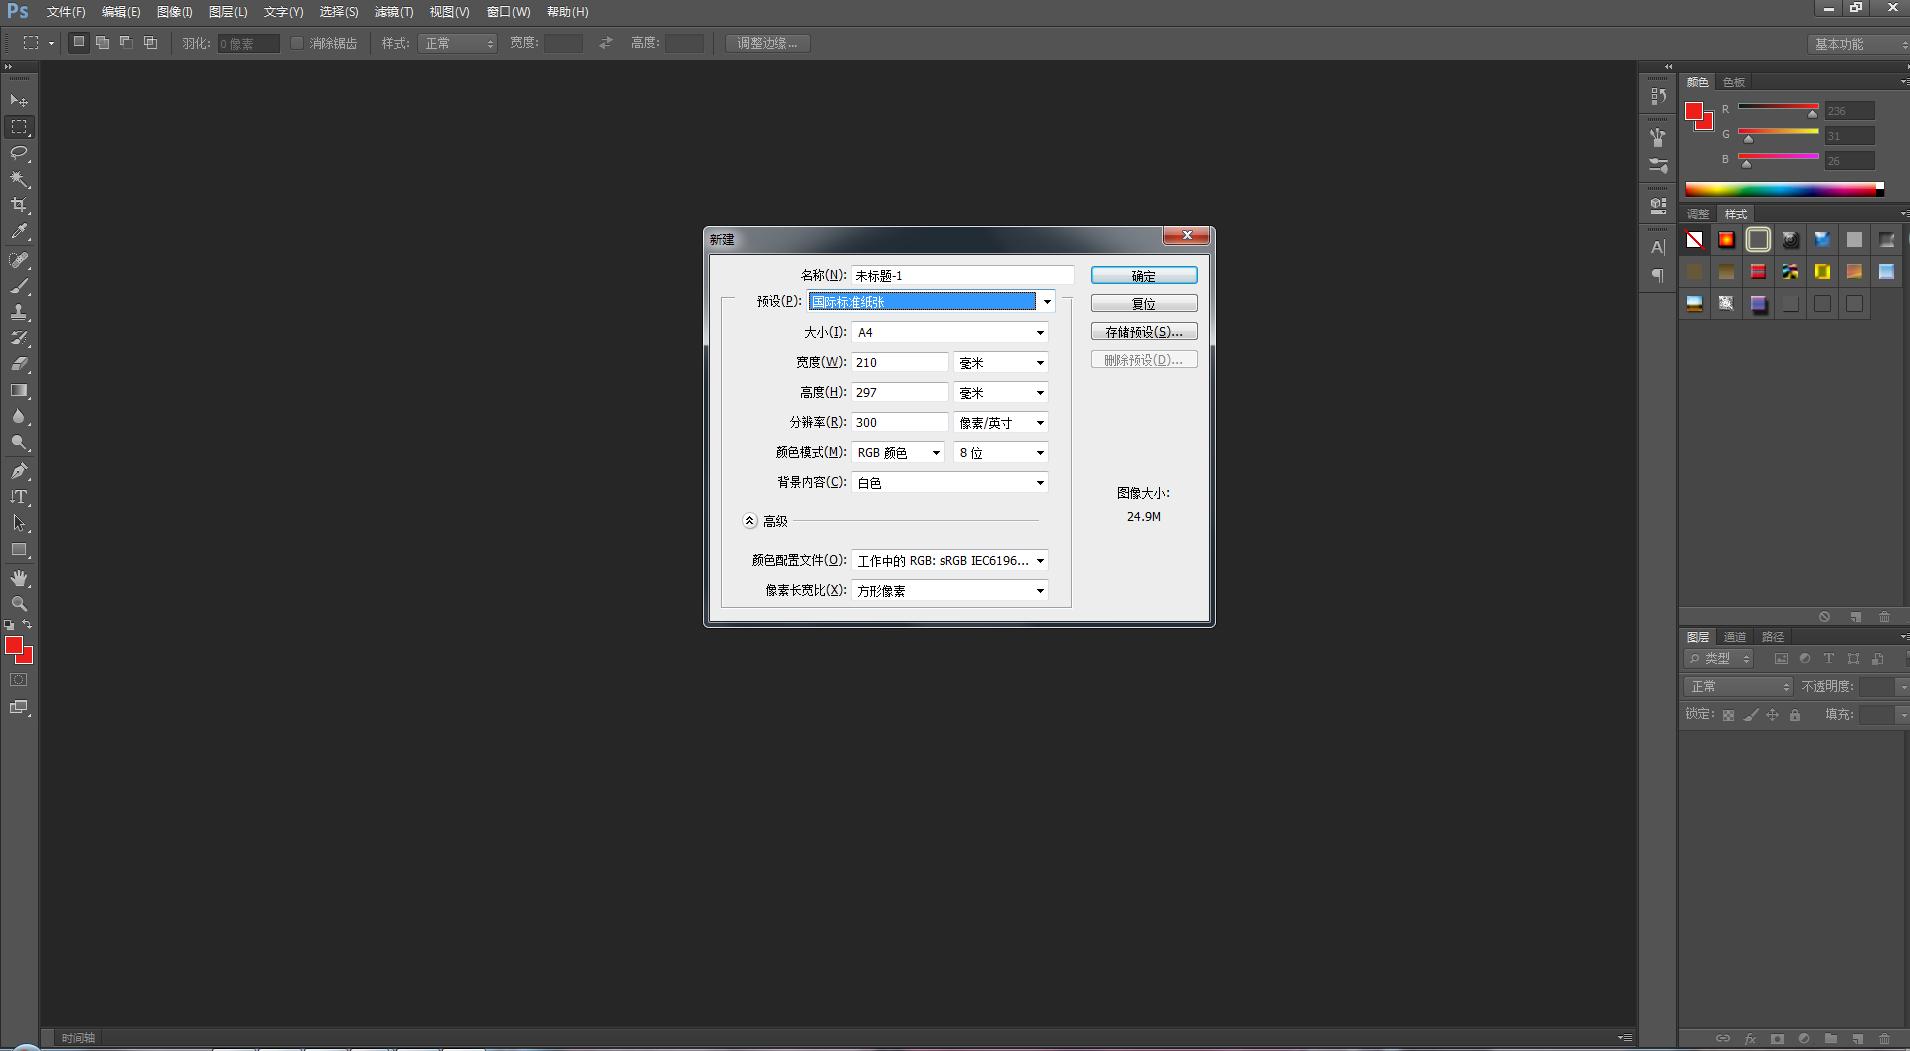This screenshot has height=1051, width=1910.
Task: Open the 滤镜(T) menu
Action: (393, 12)
